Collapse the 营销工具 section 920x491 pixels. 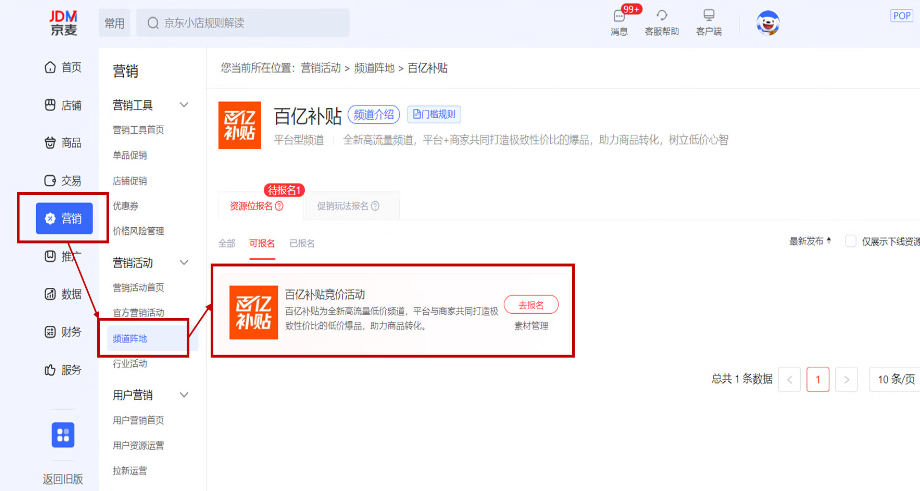(x=184, y=105)
